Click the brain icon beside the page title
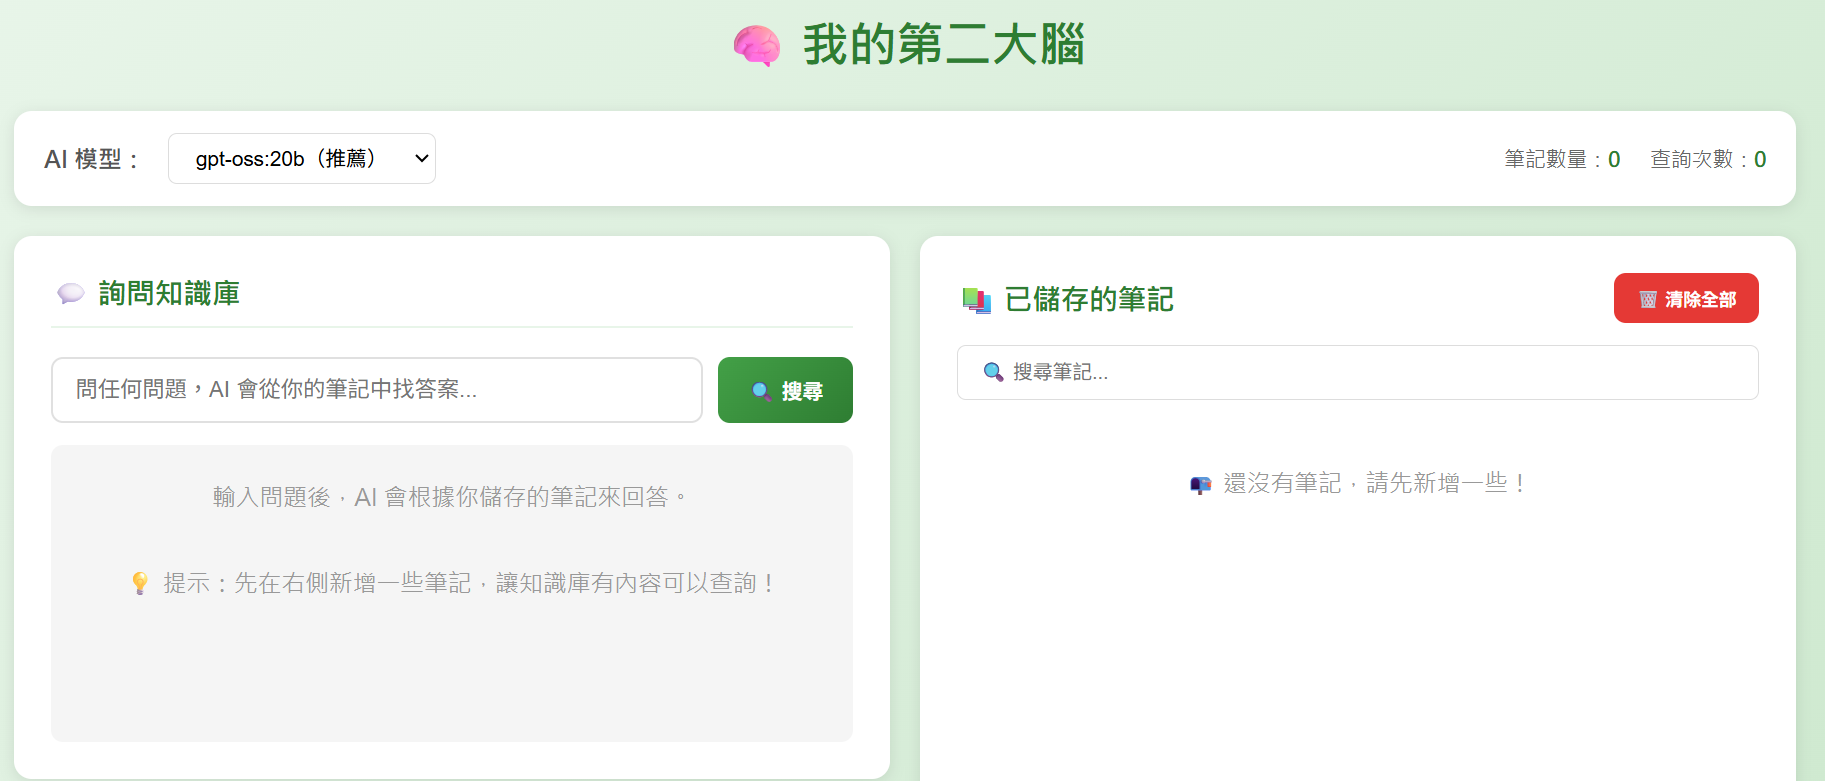 point(756,46)
